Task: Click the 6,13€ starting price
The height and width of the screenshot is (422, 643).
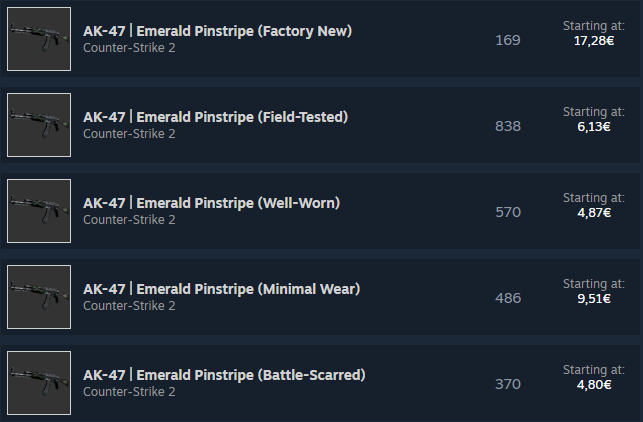Action: (593, 127)
